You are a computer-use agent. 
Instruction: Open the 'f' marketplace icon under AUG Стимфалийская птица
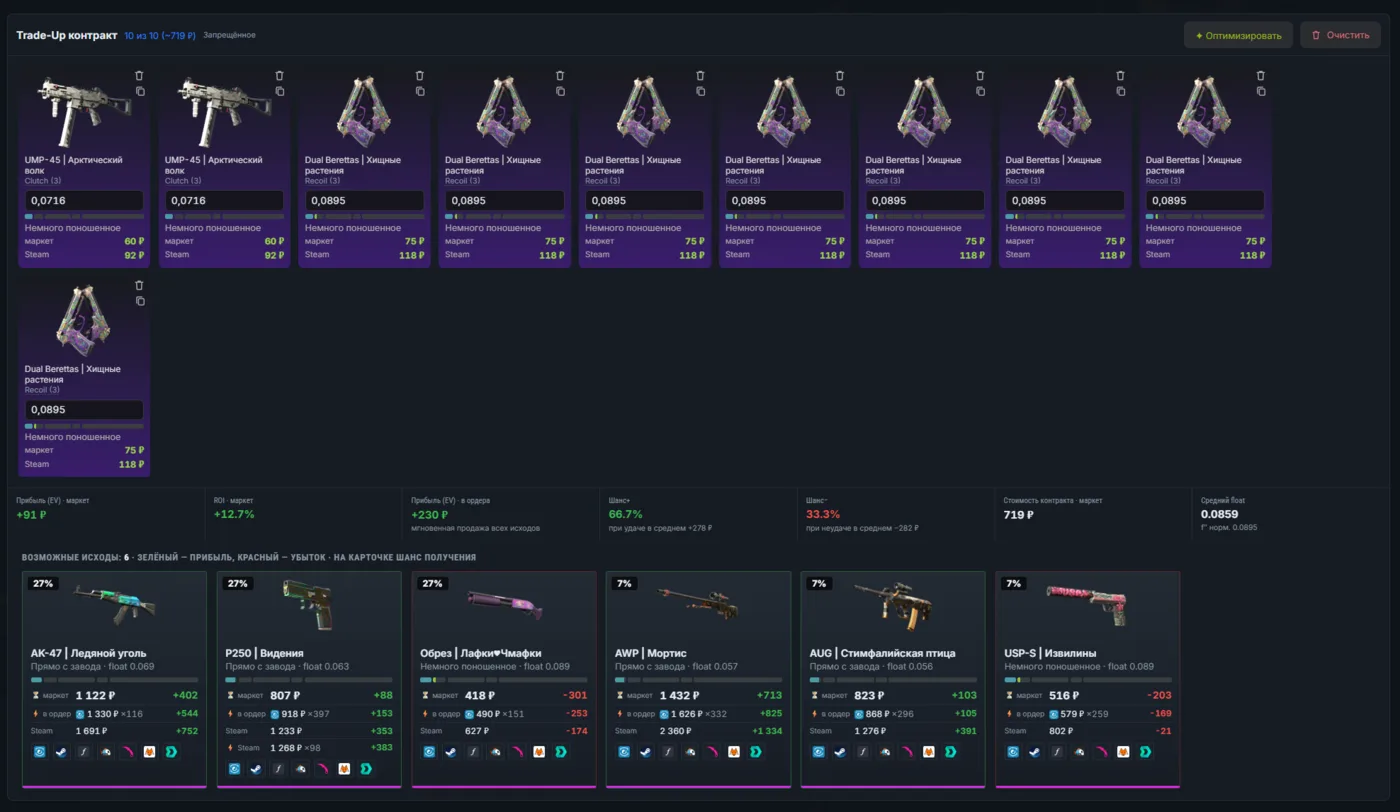click(864, 751)
